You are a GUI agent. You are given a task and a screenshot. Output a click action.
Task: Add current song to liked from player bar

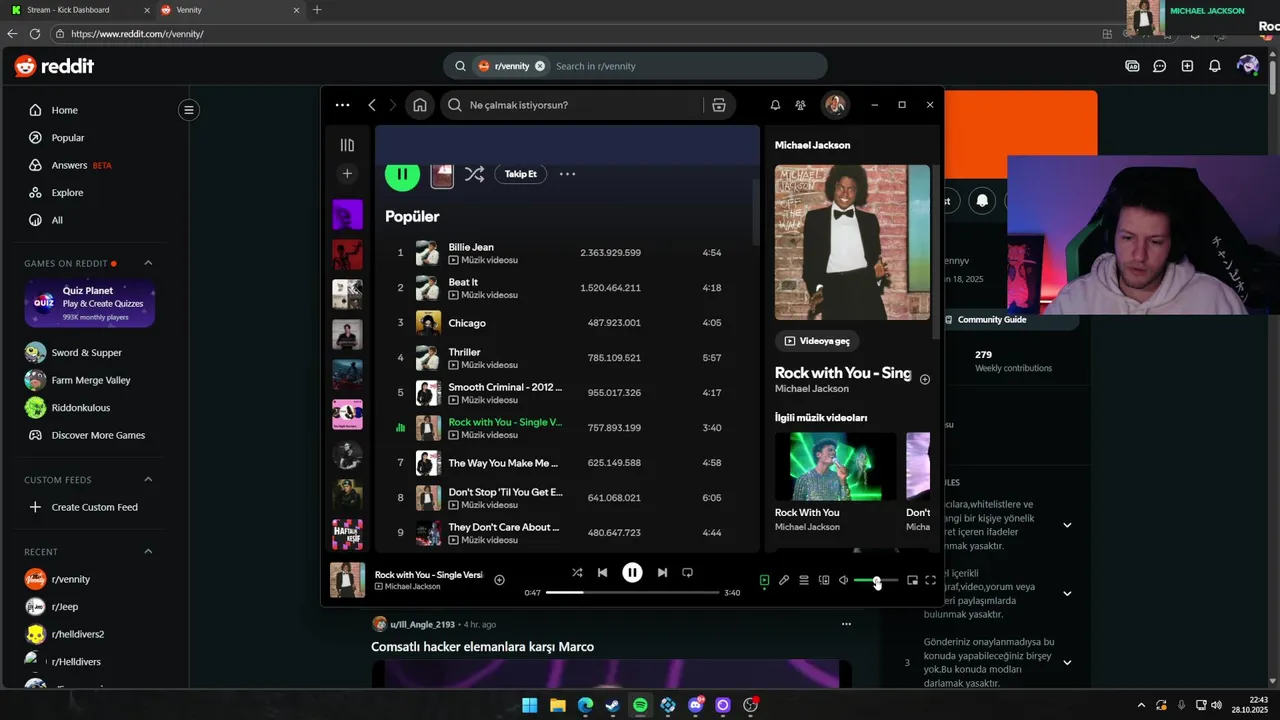tap(499, 580)
